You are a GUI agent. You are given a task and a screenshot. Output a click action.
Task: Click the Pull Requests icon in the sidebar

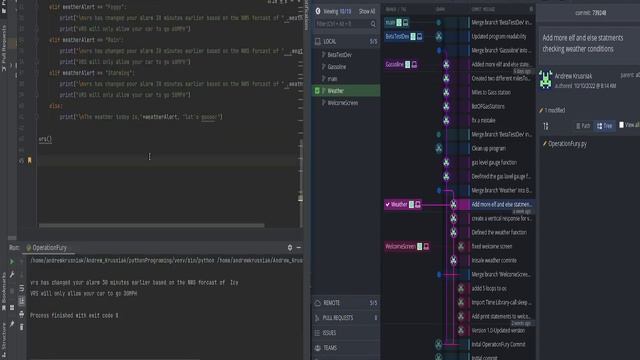pos(317,318)
